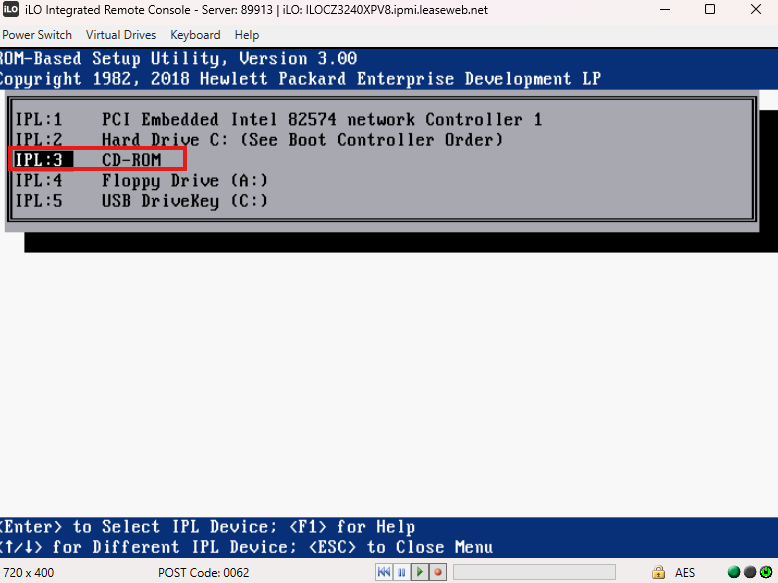Click the dark gray status indicator light
Image resolution: width=778 pixels, height=583 pixels.
click(750, 572)
